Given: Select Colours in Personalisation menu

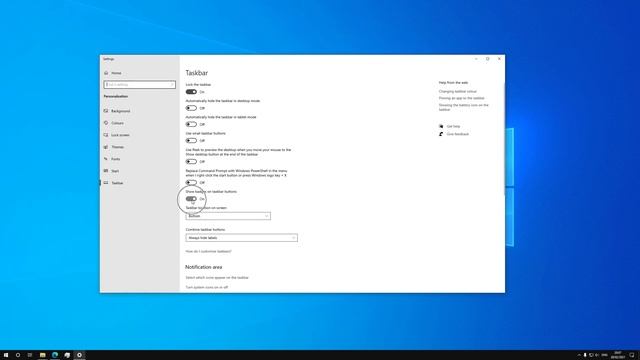Looking at the screenshot, I should pos(117,123).
